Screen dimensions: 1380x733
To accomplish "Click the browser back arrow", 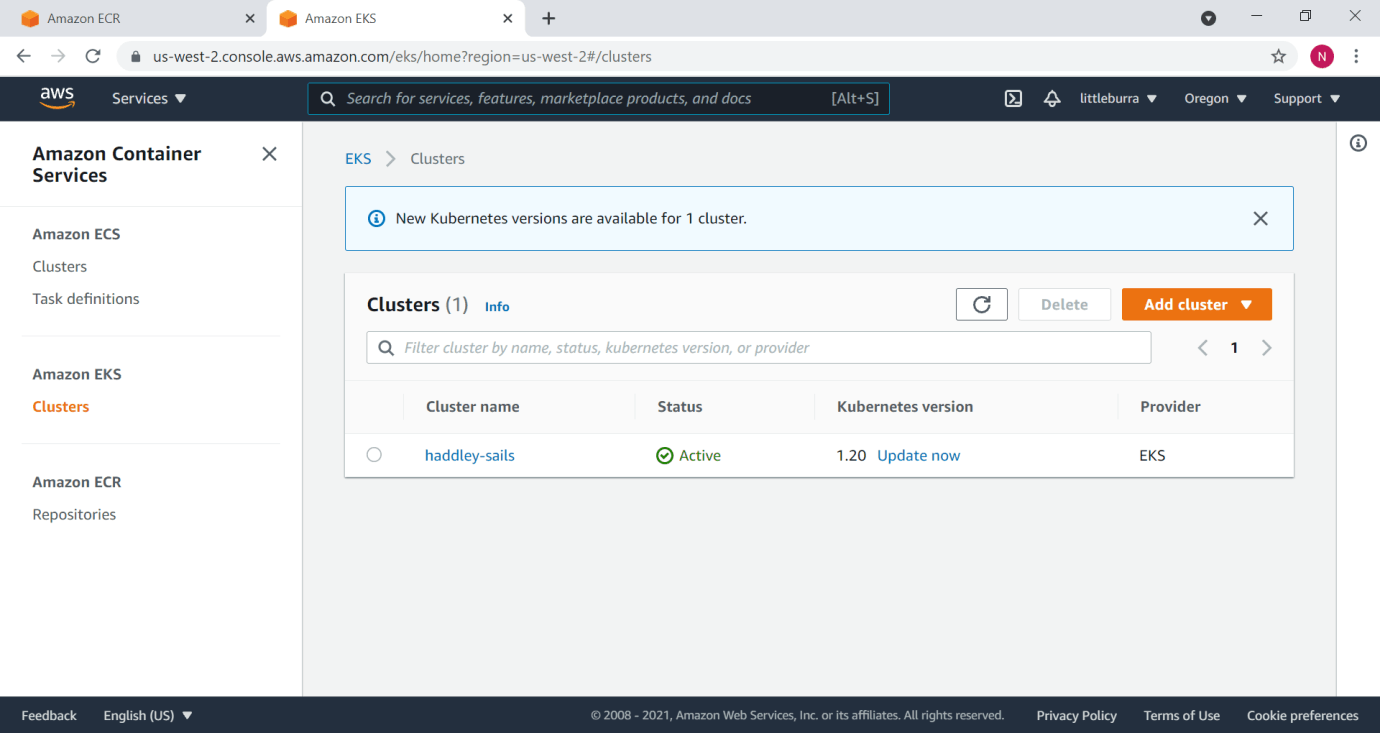I will [24, 56].
